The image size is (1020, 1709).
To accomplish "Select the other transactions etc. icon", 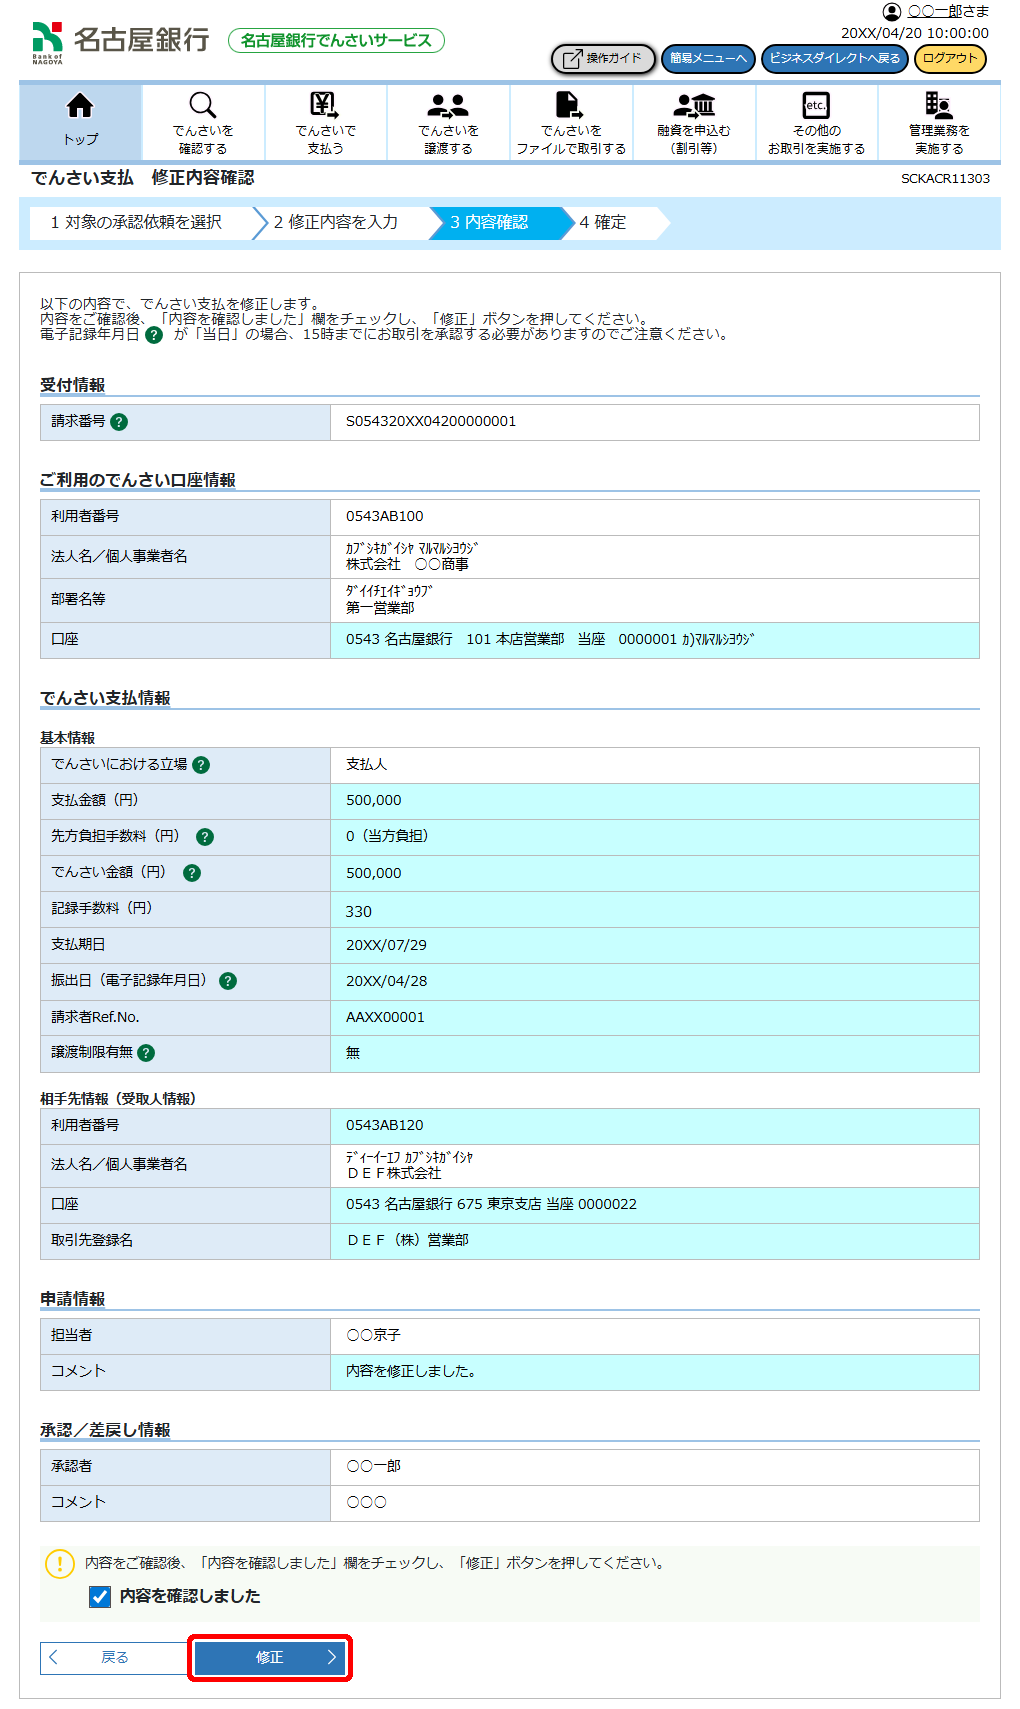I will tap(816, 105).
